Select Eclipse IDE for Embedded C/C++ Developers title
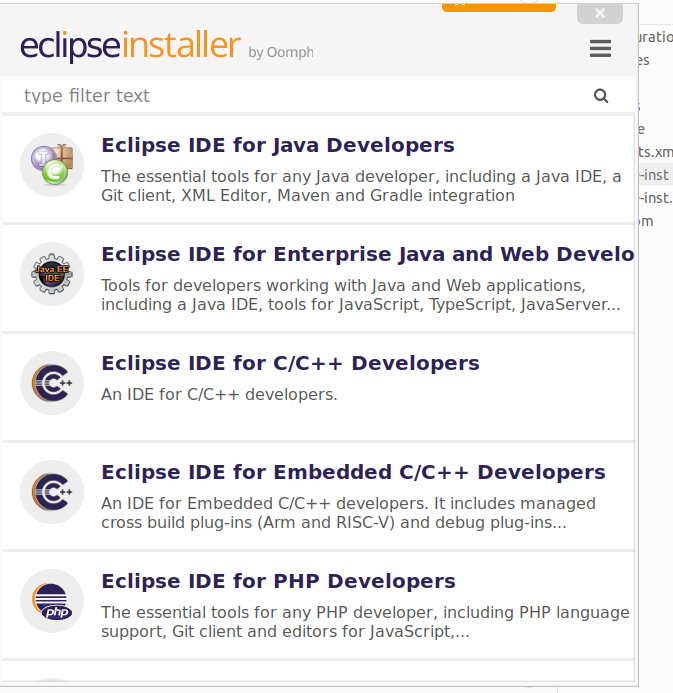Screen dimensions: 673x693 click(354, 472)
